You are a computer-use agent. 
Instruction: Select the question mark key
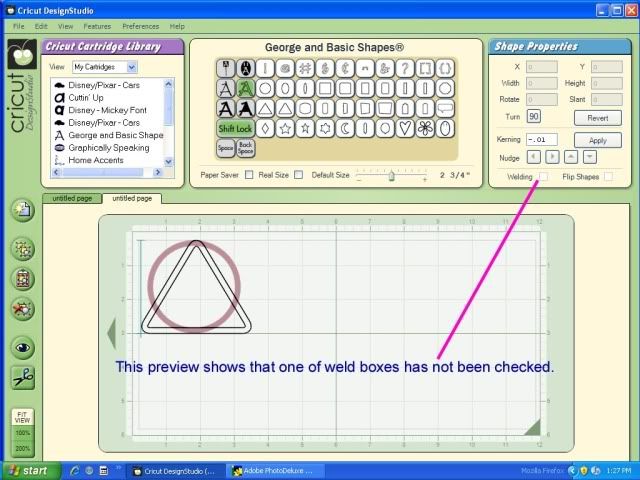(405, 69)
